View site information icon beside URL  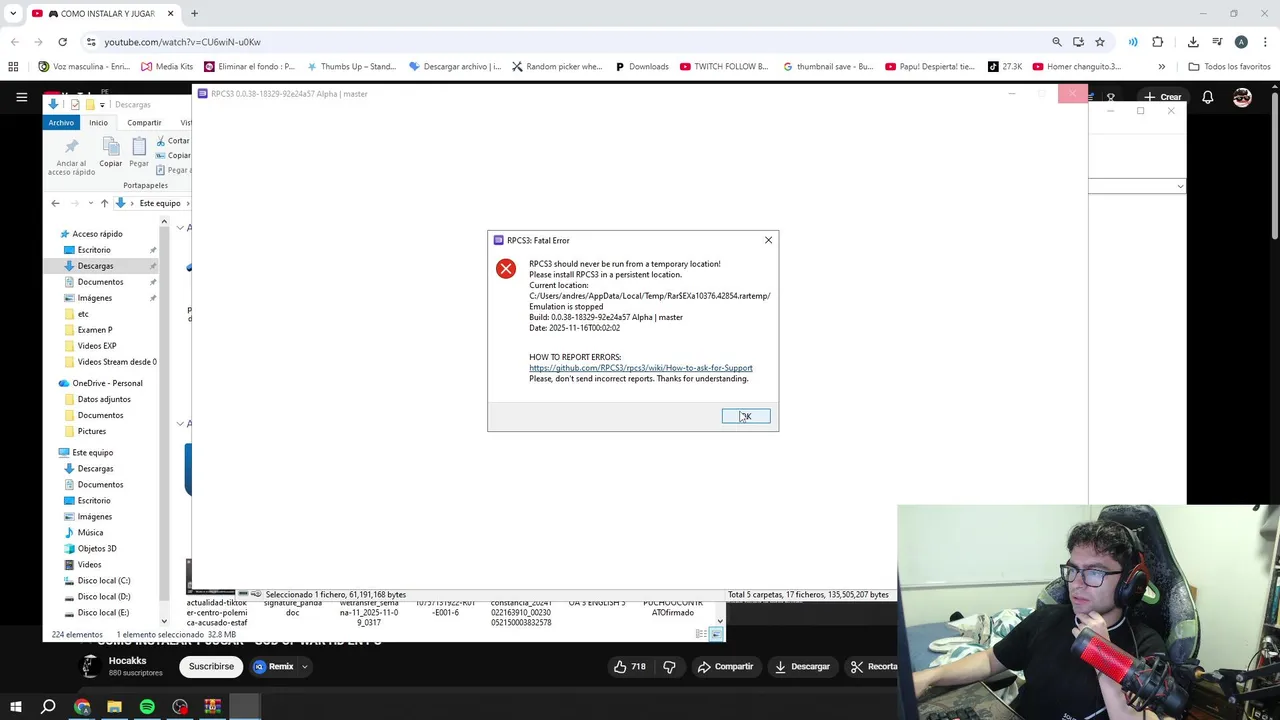pos(91,42)
